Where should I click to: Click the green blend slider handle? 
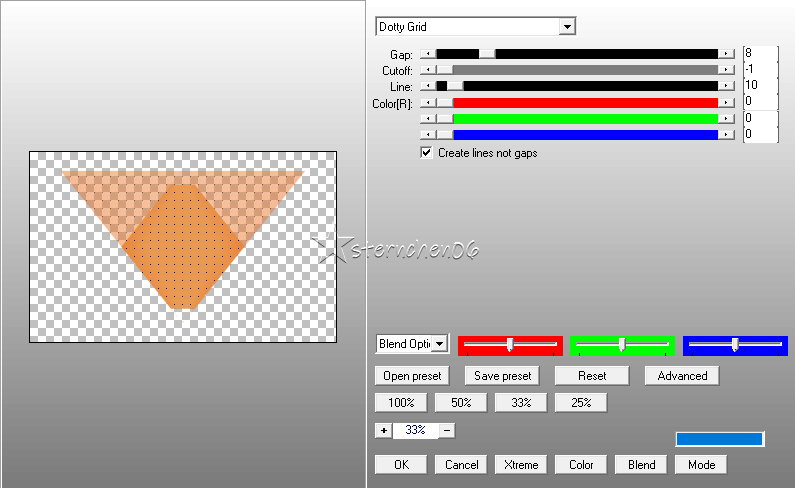[x=622, y=345]
